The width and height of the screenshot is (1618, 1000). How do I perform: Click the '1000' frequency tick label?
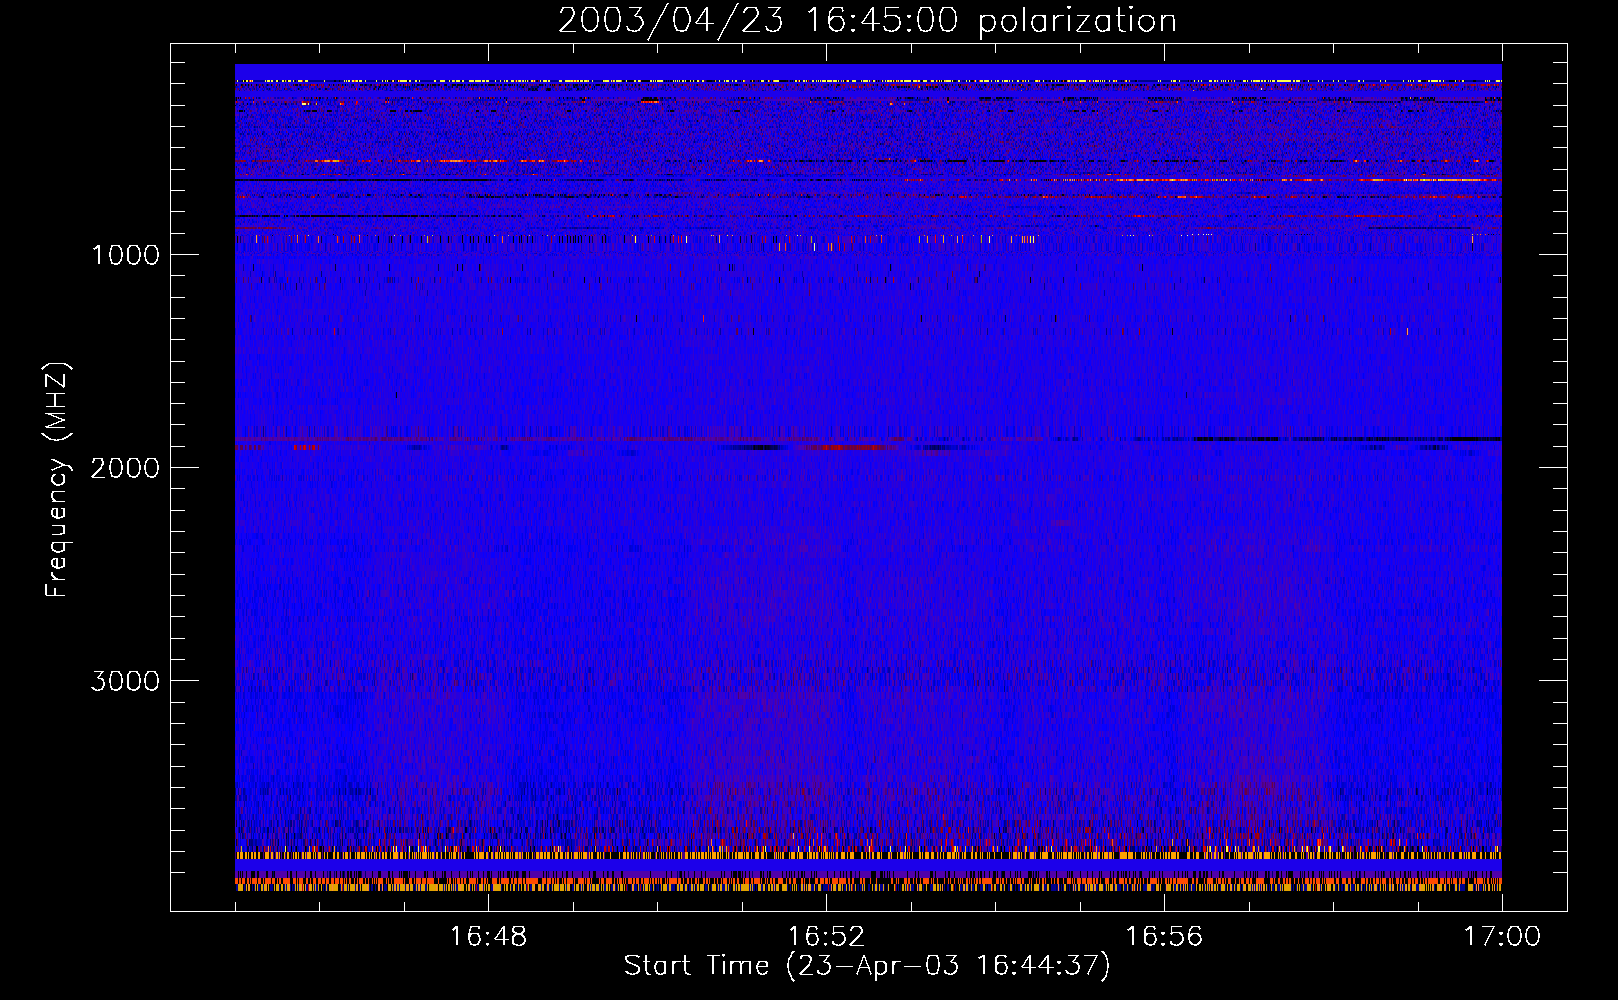click(125, 255)
